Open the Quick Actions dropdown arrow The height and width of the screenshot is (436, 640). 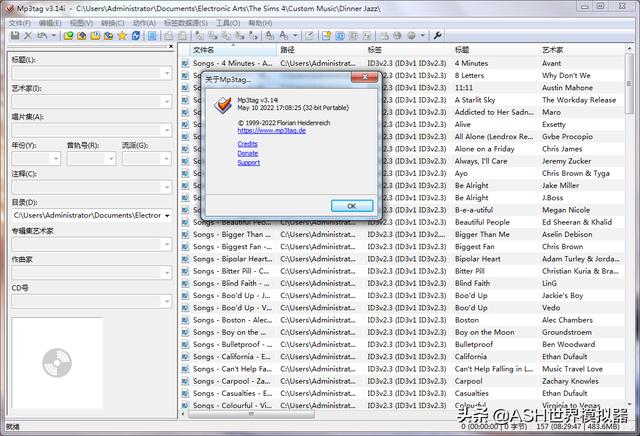(295, 36)
